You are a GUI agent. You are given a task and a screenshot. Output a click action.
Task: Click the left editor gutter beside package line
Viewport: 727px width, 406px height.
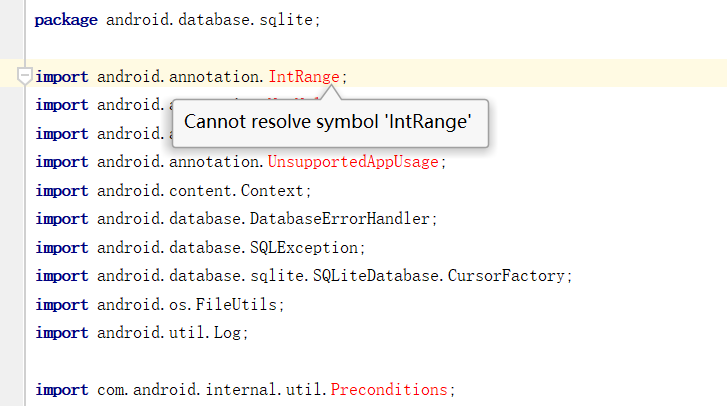click(x=12, y=20)
